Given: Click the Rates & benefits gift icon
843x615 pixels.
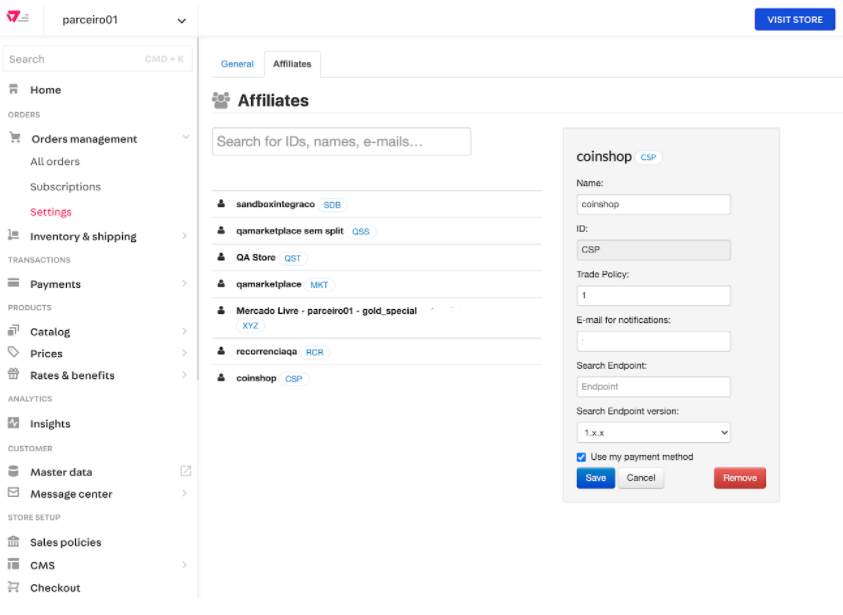Looking at the screenshot, I should (14, 375).
